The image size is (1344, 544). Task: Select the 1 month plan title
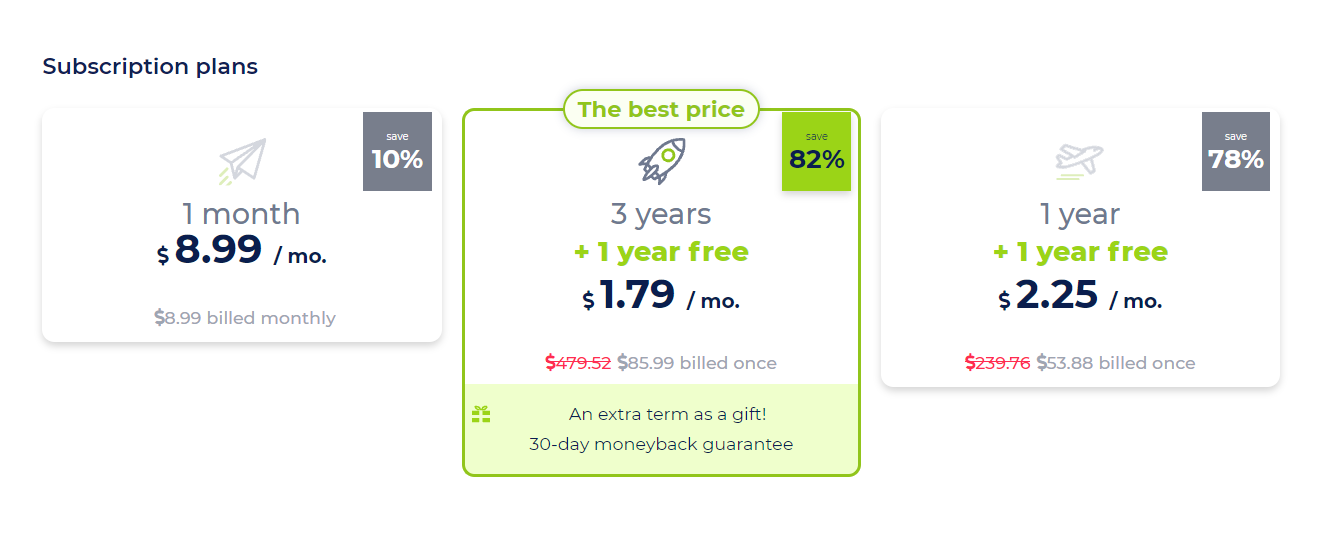pos(241,214)
